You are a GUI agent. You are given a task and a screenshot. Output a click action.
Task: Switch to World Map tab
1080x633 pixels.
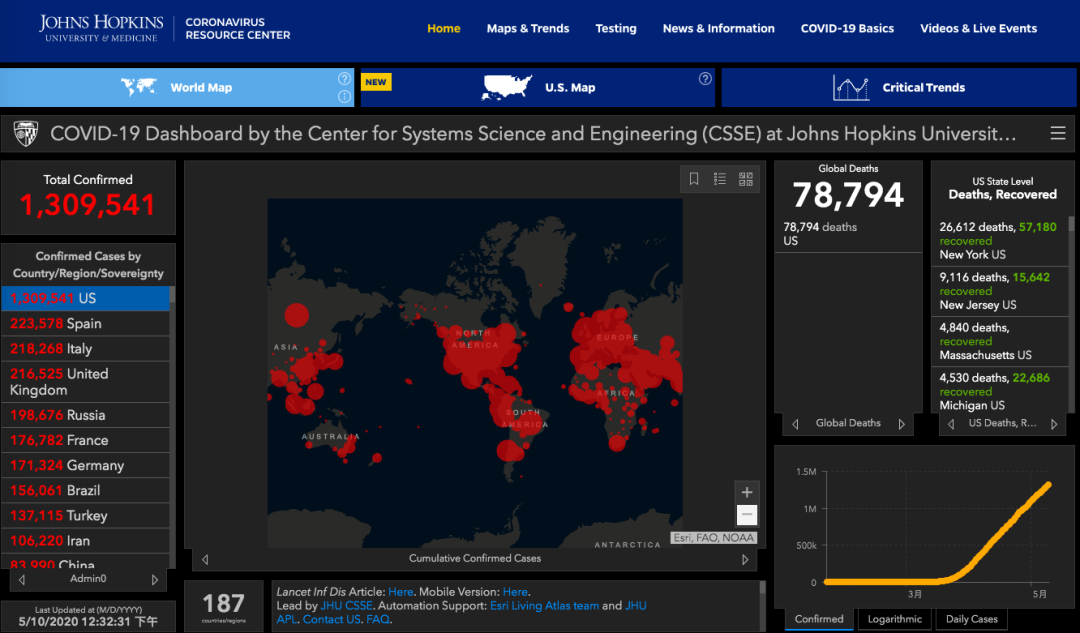click(x=177, y=87)
